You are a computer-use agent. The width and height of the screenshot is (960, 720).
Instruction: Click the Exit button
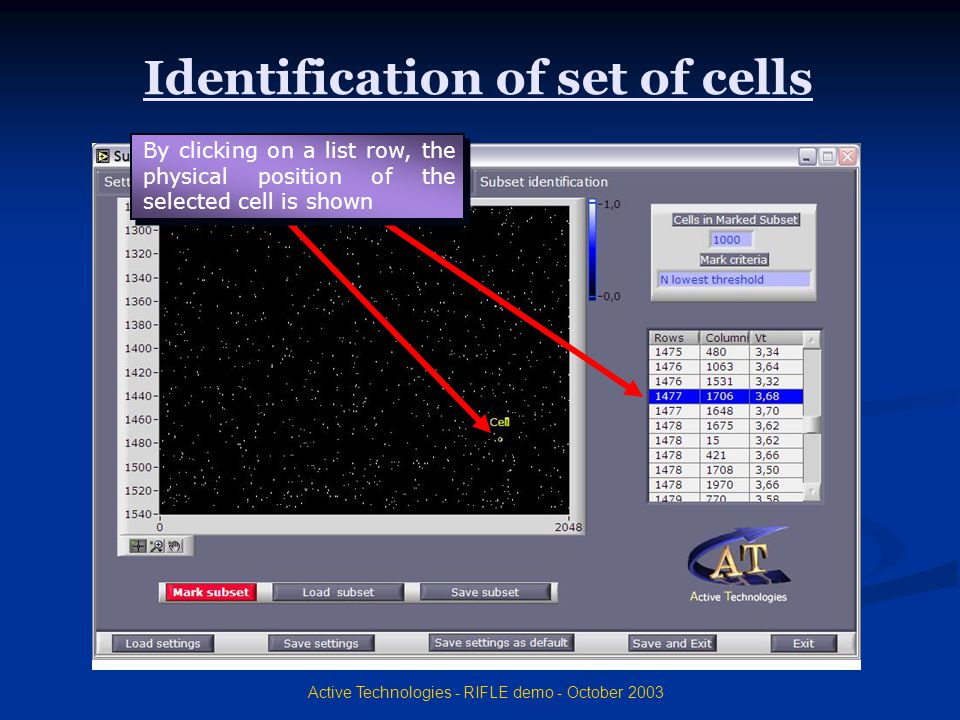tap(803, 643)
